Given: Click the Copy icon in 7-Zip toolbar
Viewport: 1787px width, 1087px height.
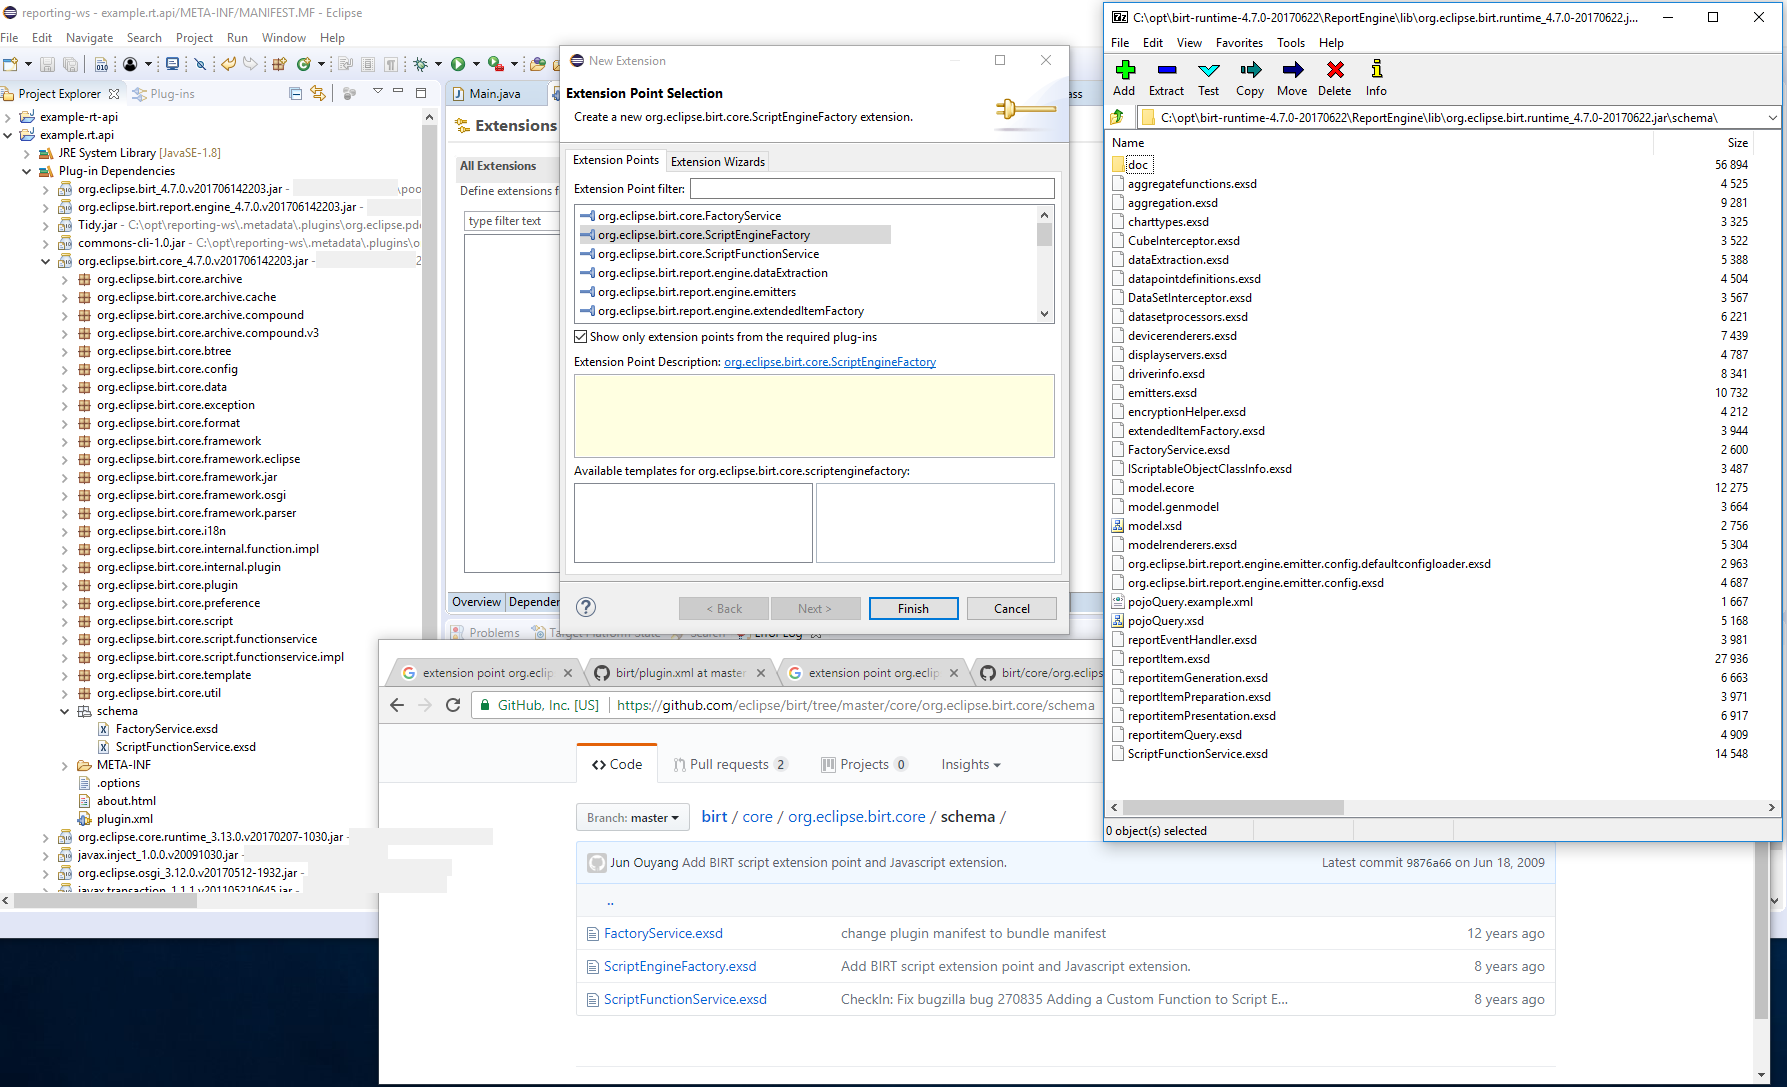Looking at the screenshot, I should tap(1250, 69).
